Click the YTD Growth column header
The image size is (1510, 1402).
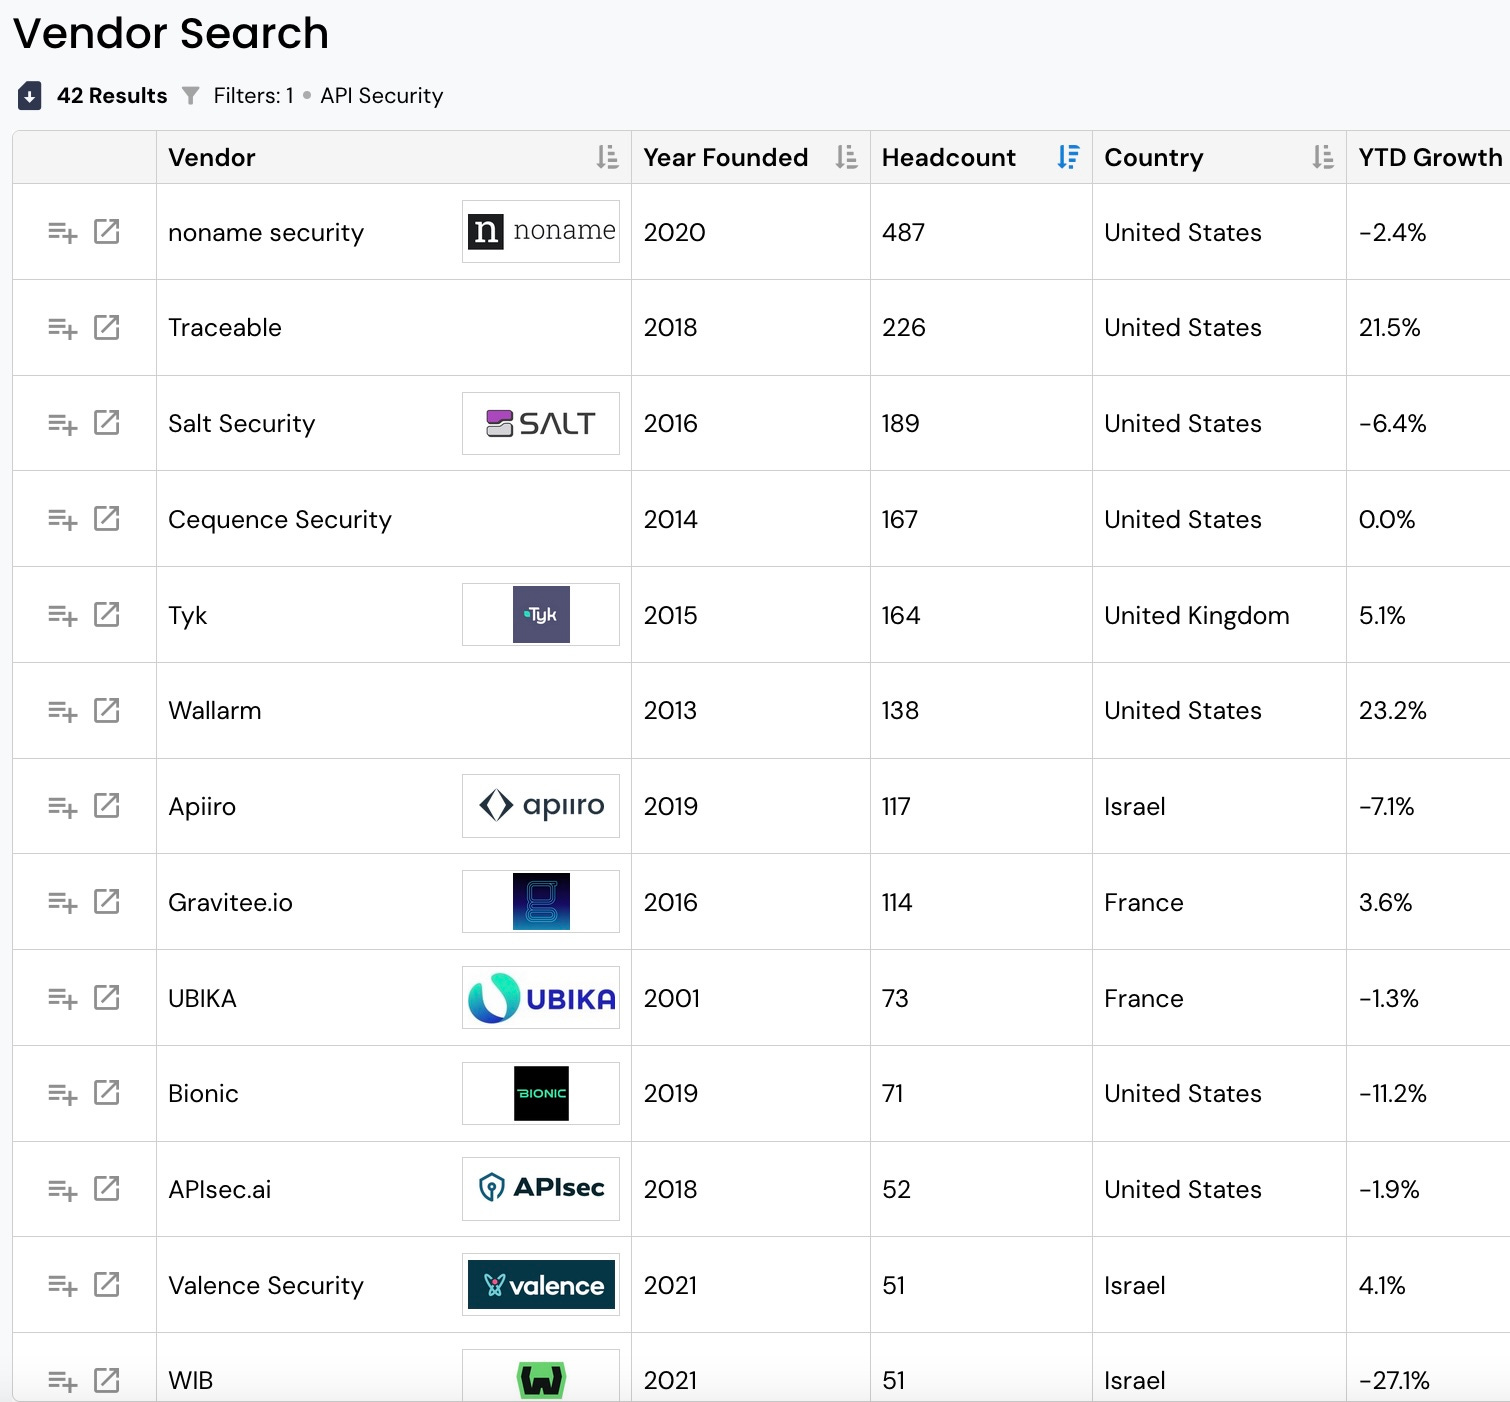1430,157
